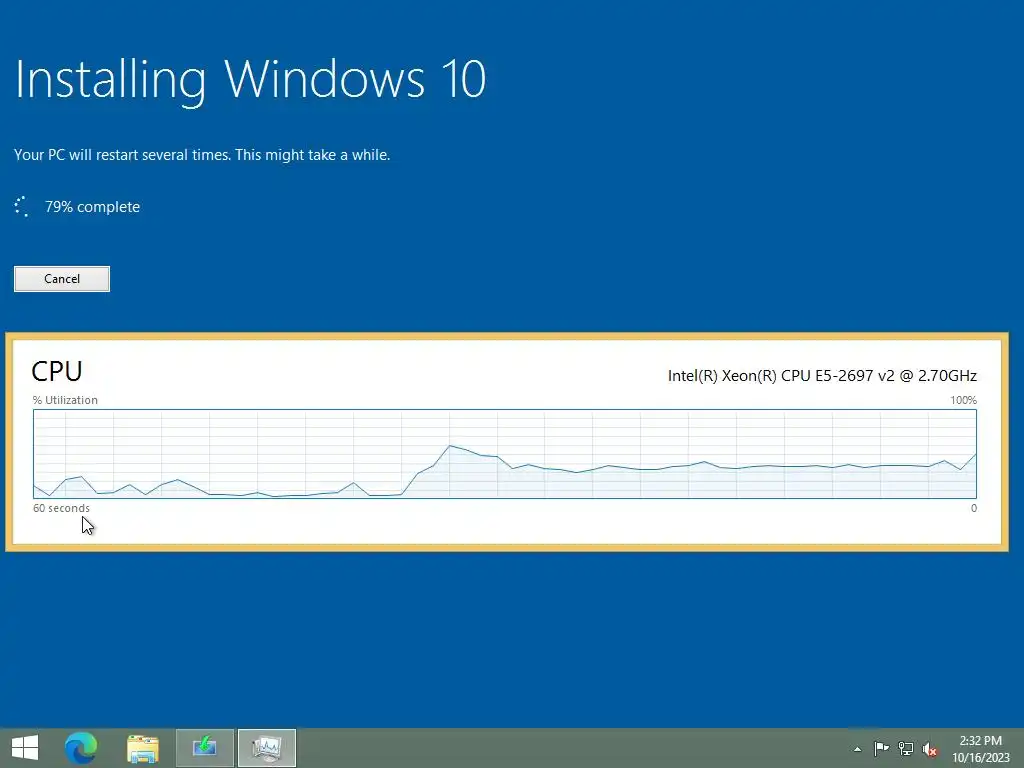Image resolution: width=1024 pixels, height=768 pixels.
Task: Click the 'Your PC will restart several times' message
Action: (202, 155)
